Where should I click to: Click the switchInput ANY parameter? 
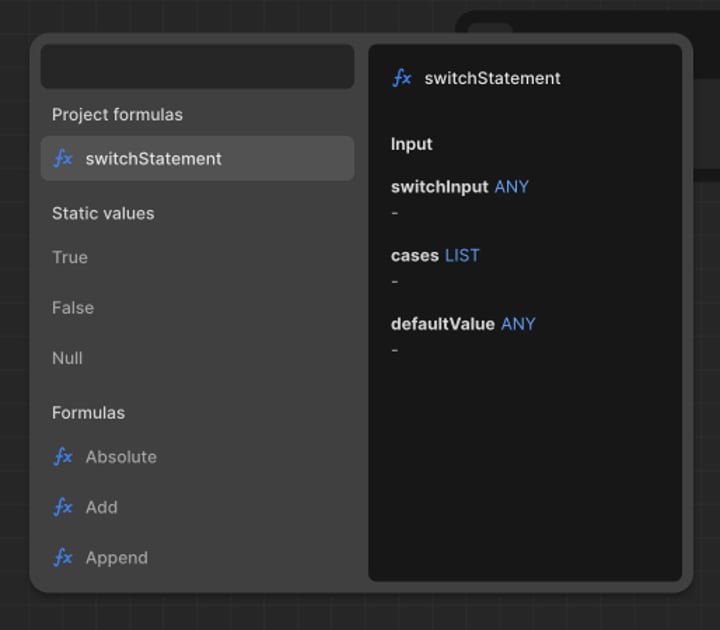(x=460, y=187)
